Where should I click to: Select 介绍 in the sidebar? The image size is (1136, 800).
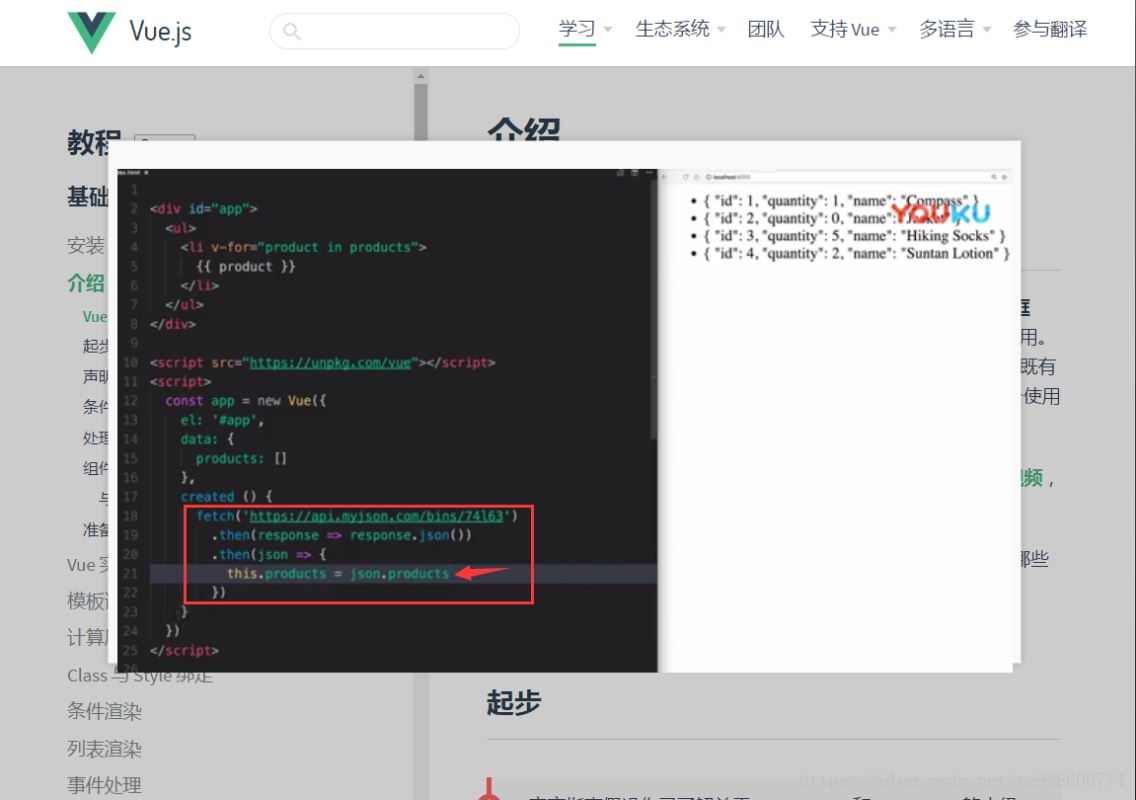point(86,283)
